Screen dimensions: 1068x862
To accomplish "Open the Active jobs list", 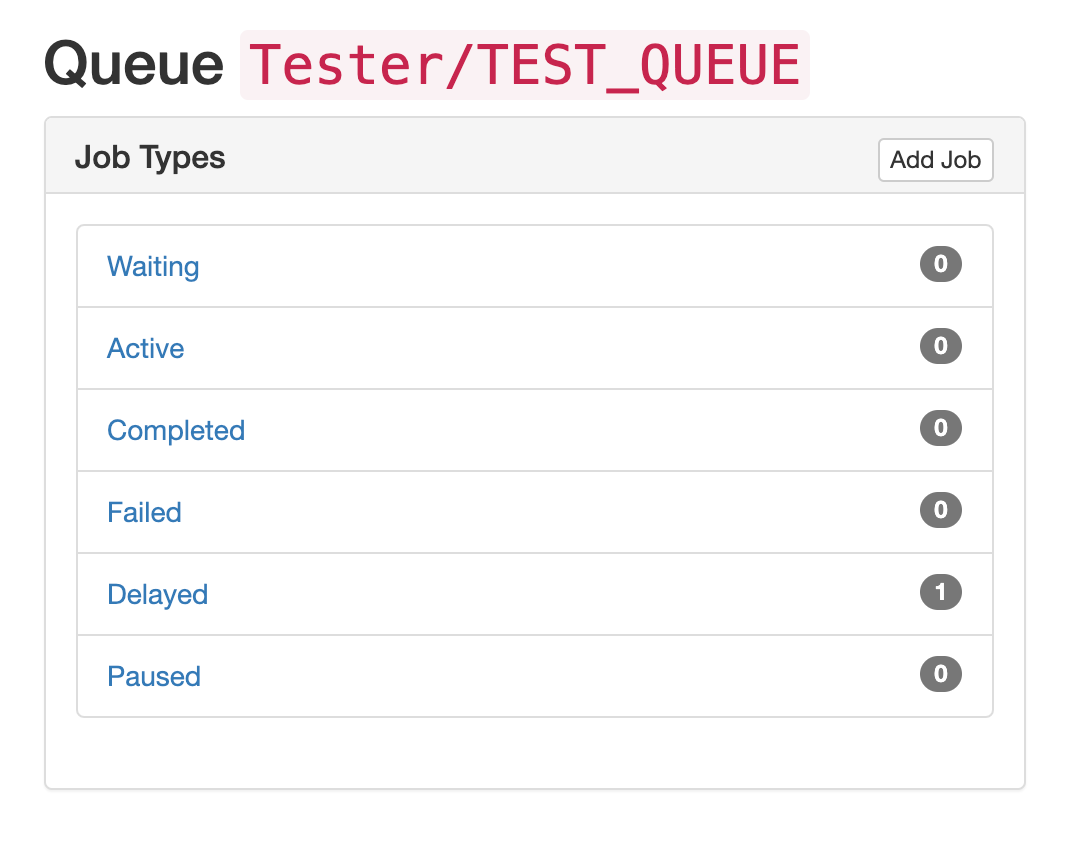I will [145, 348].
